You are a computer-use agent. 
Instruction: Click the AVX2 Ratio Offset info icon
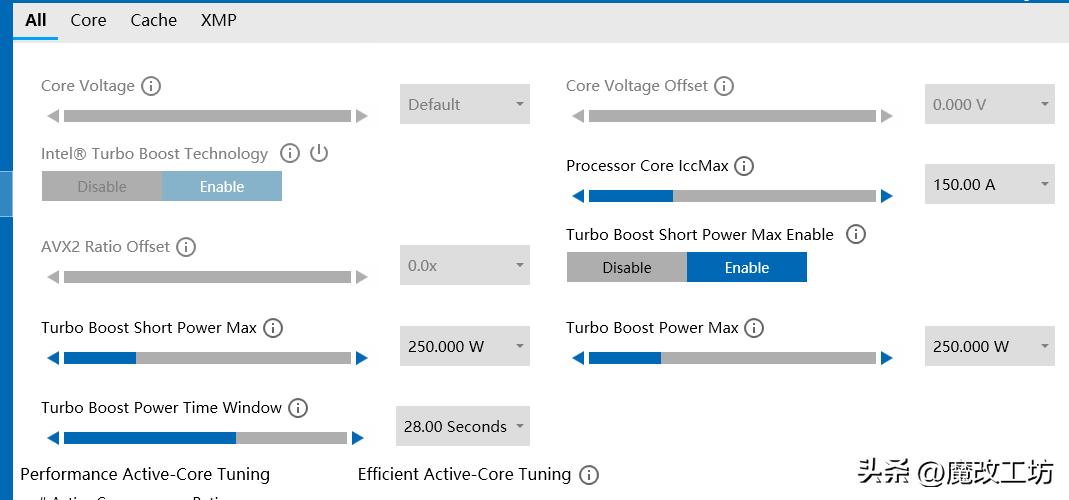[x=186, y=247]
